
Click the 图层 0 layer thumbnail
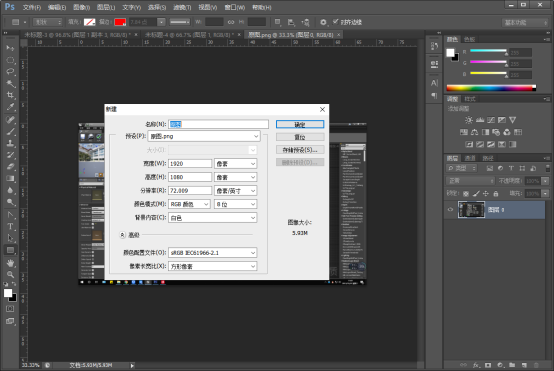pos(471,210)
